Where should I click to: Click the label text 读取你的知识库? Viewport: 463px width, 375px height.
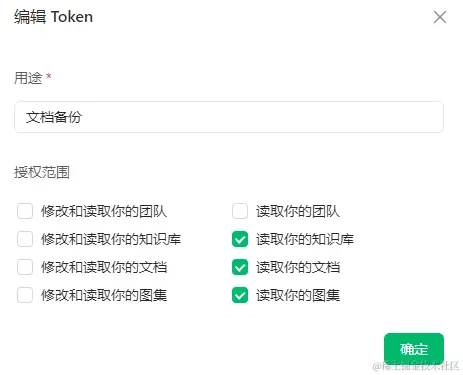(305, 239)
